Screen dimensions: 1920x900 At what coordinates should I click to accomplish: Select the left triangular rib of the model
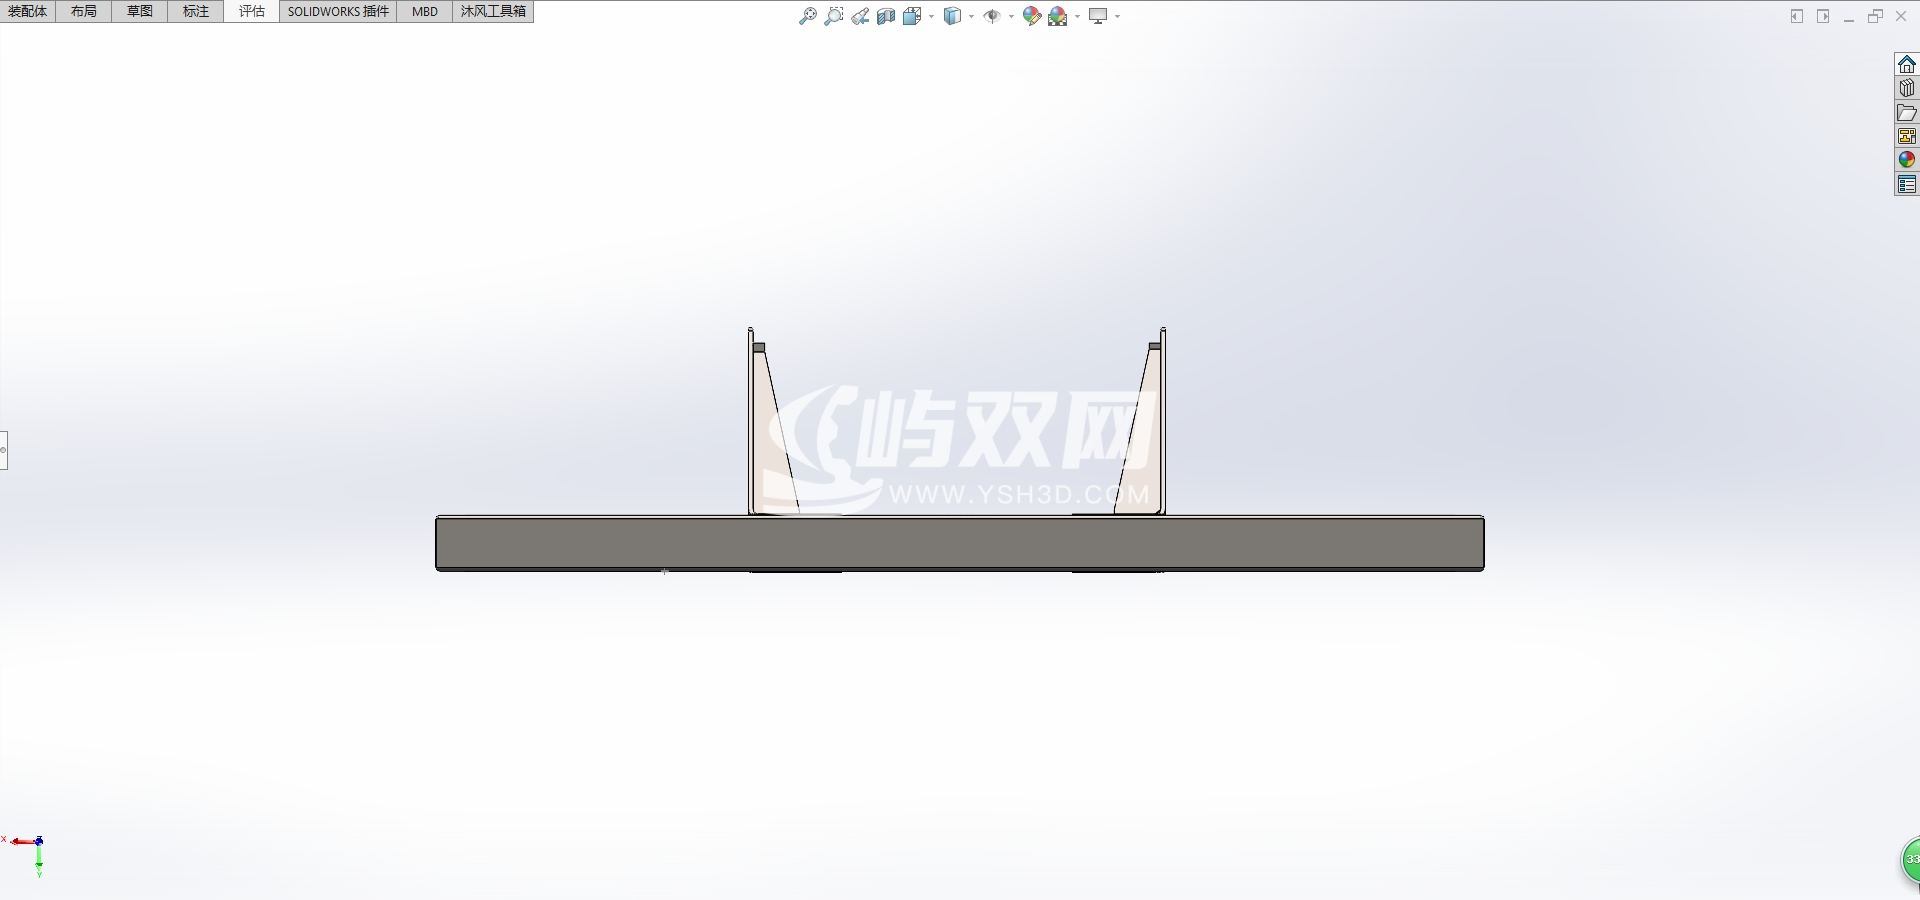tap(772, 450)
